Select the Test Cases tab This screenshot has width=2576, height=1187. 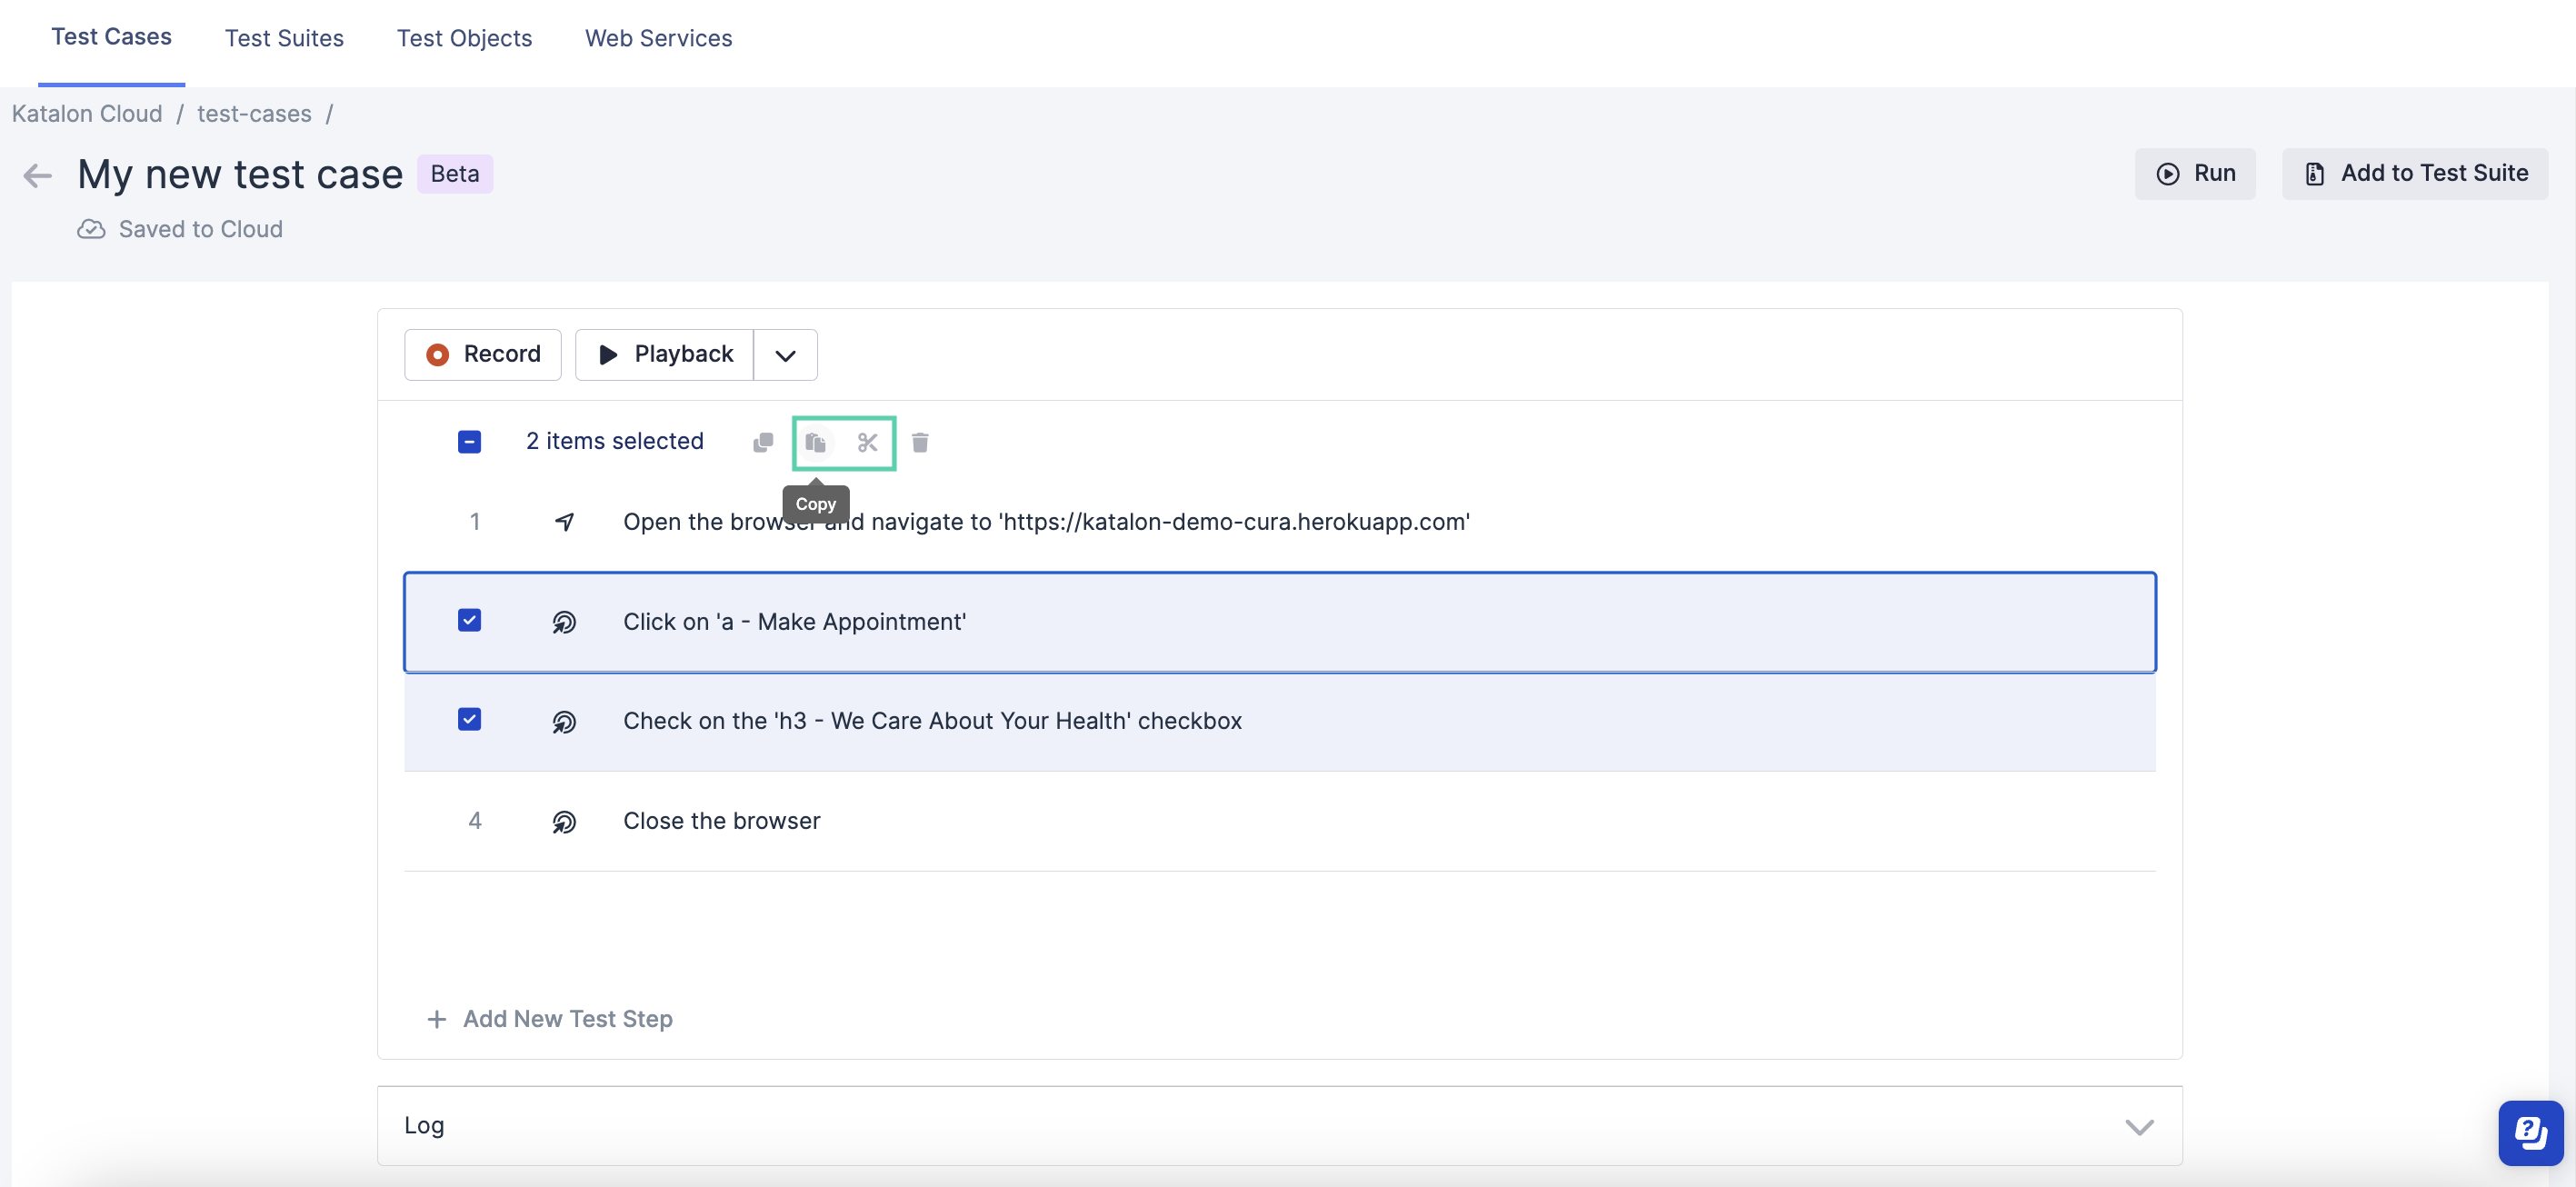(x=112, y=36)
